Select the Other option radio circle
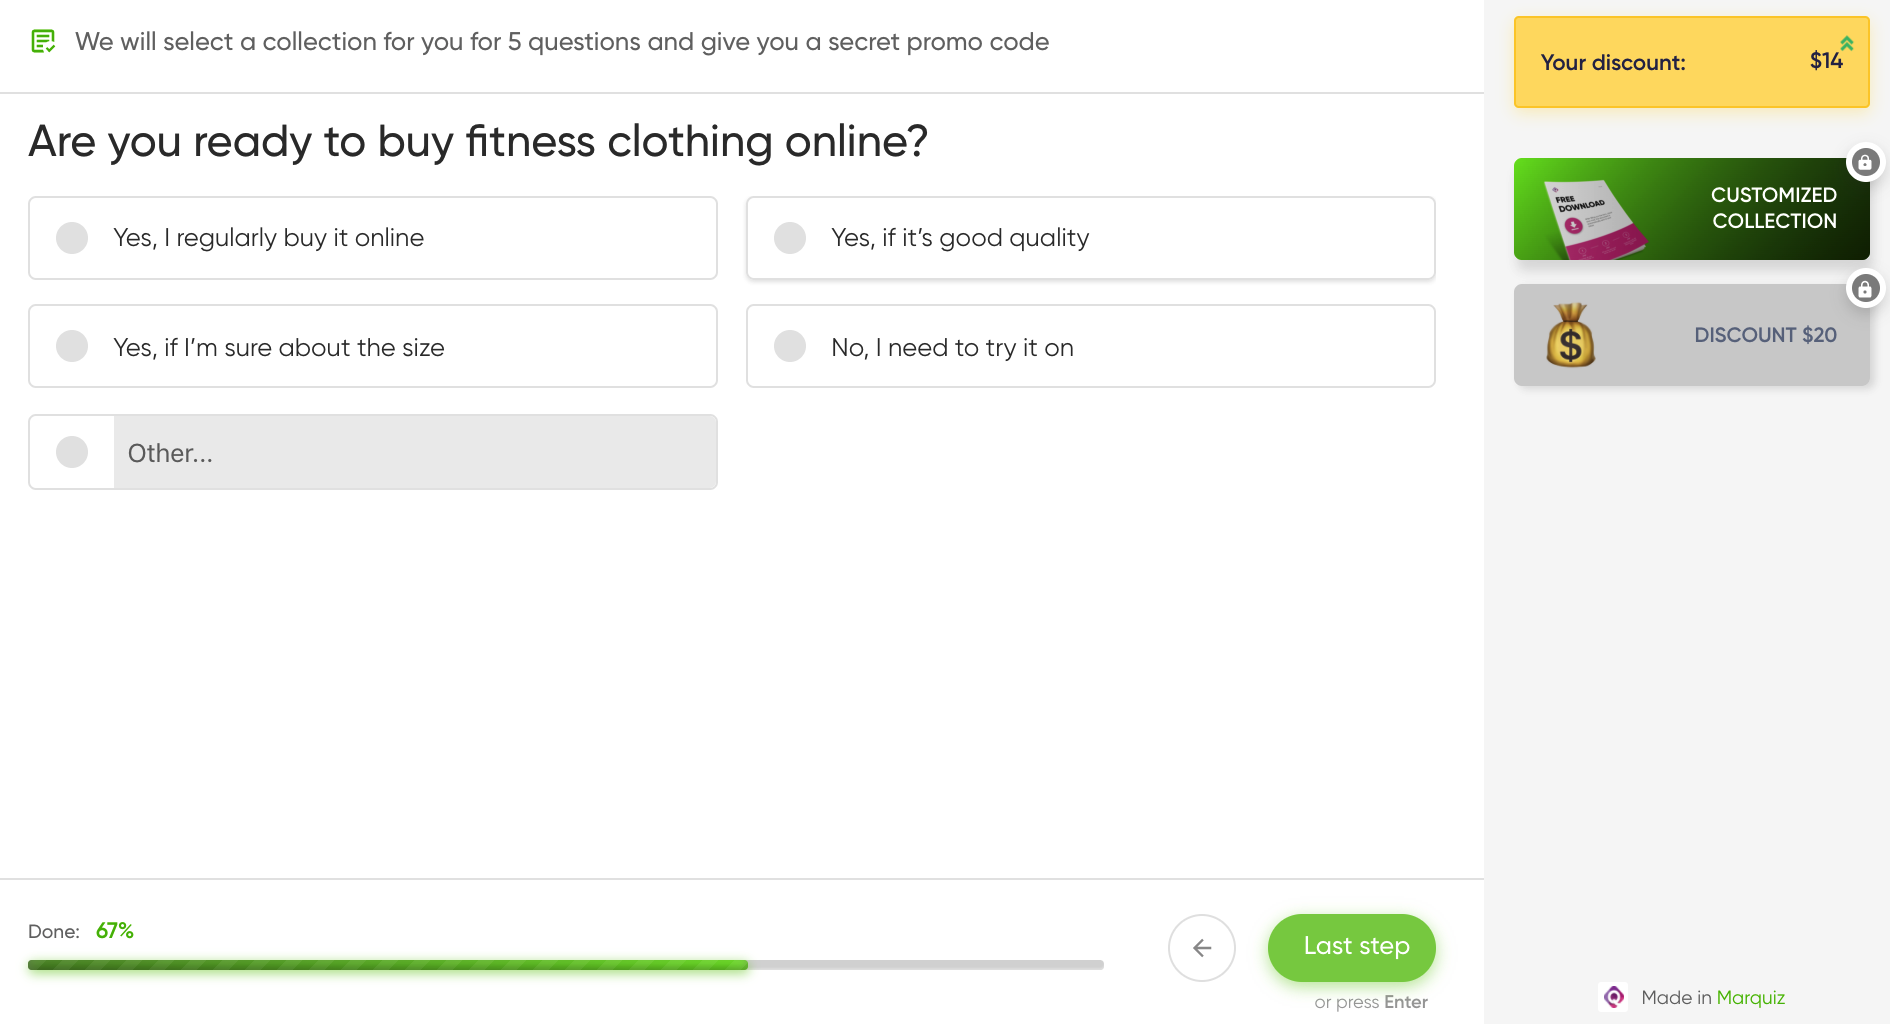The image size is (1890, 1024). pyautogui.click(x=72, y=452)
